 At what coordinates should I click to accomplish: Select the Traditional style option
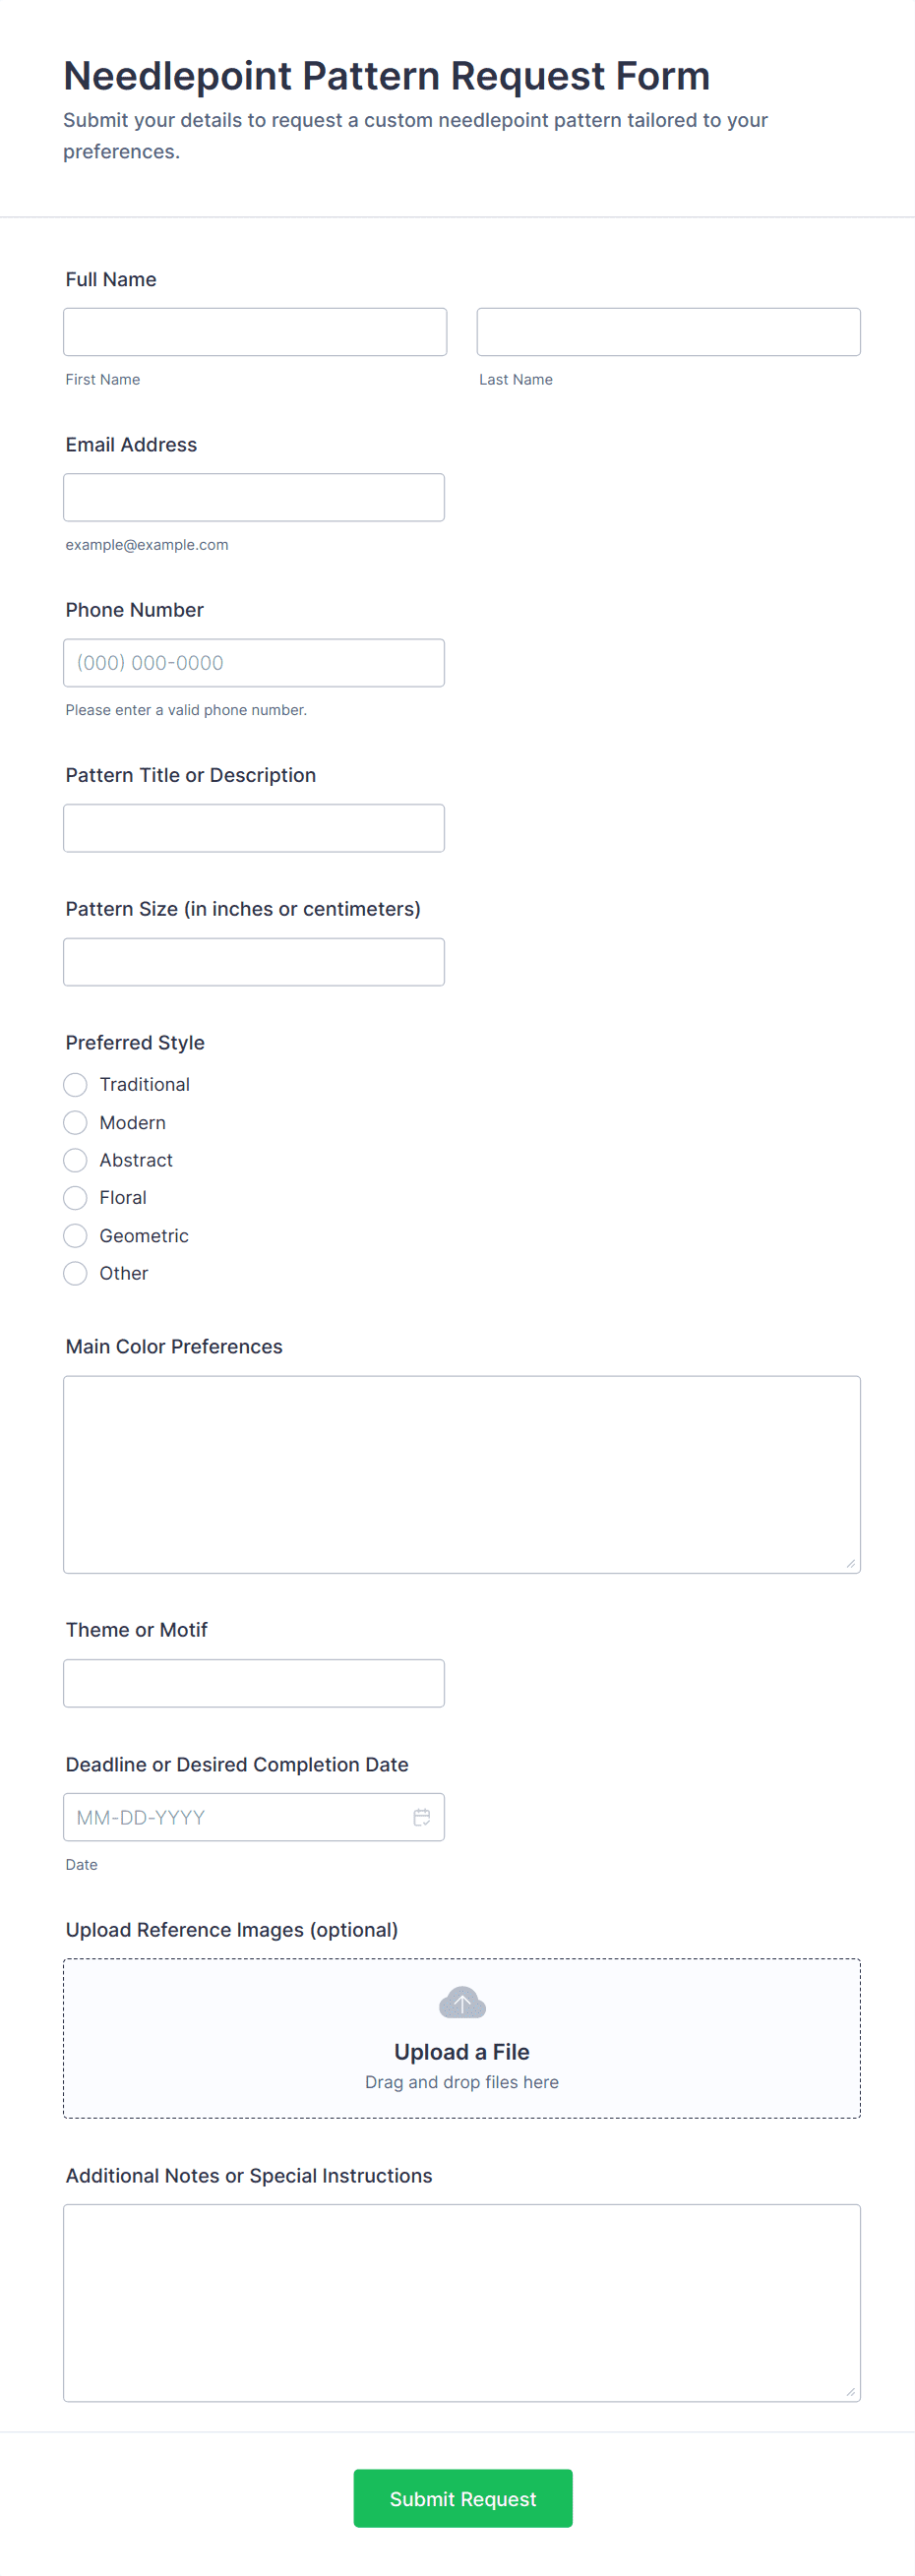point(75,1085)
